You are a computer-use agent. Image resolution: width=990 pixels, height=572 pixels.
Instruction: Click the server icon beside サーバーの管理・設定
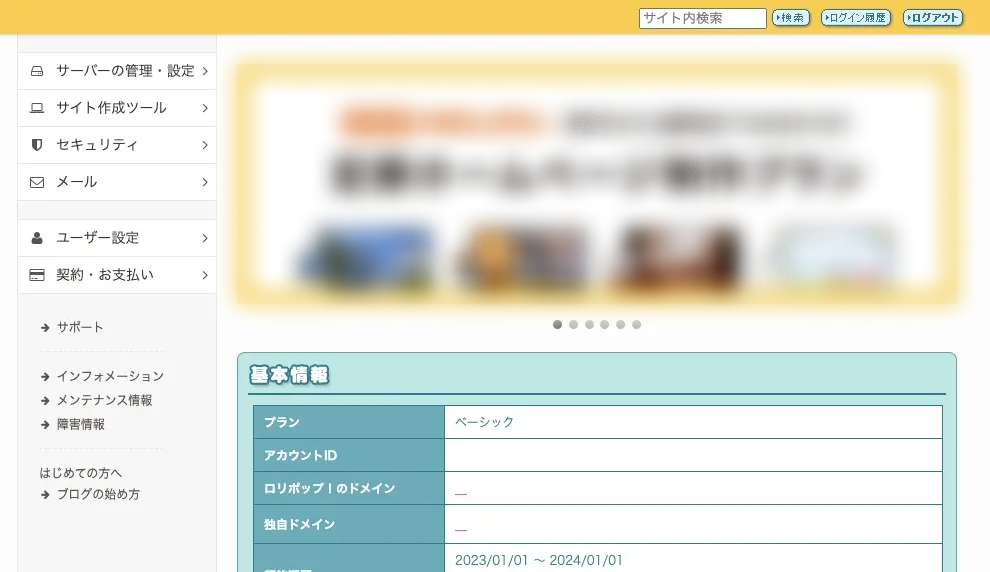click(x=37, y=71)
